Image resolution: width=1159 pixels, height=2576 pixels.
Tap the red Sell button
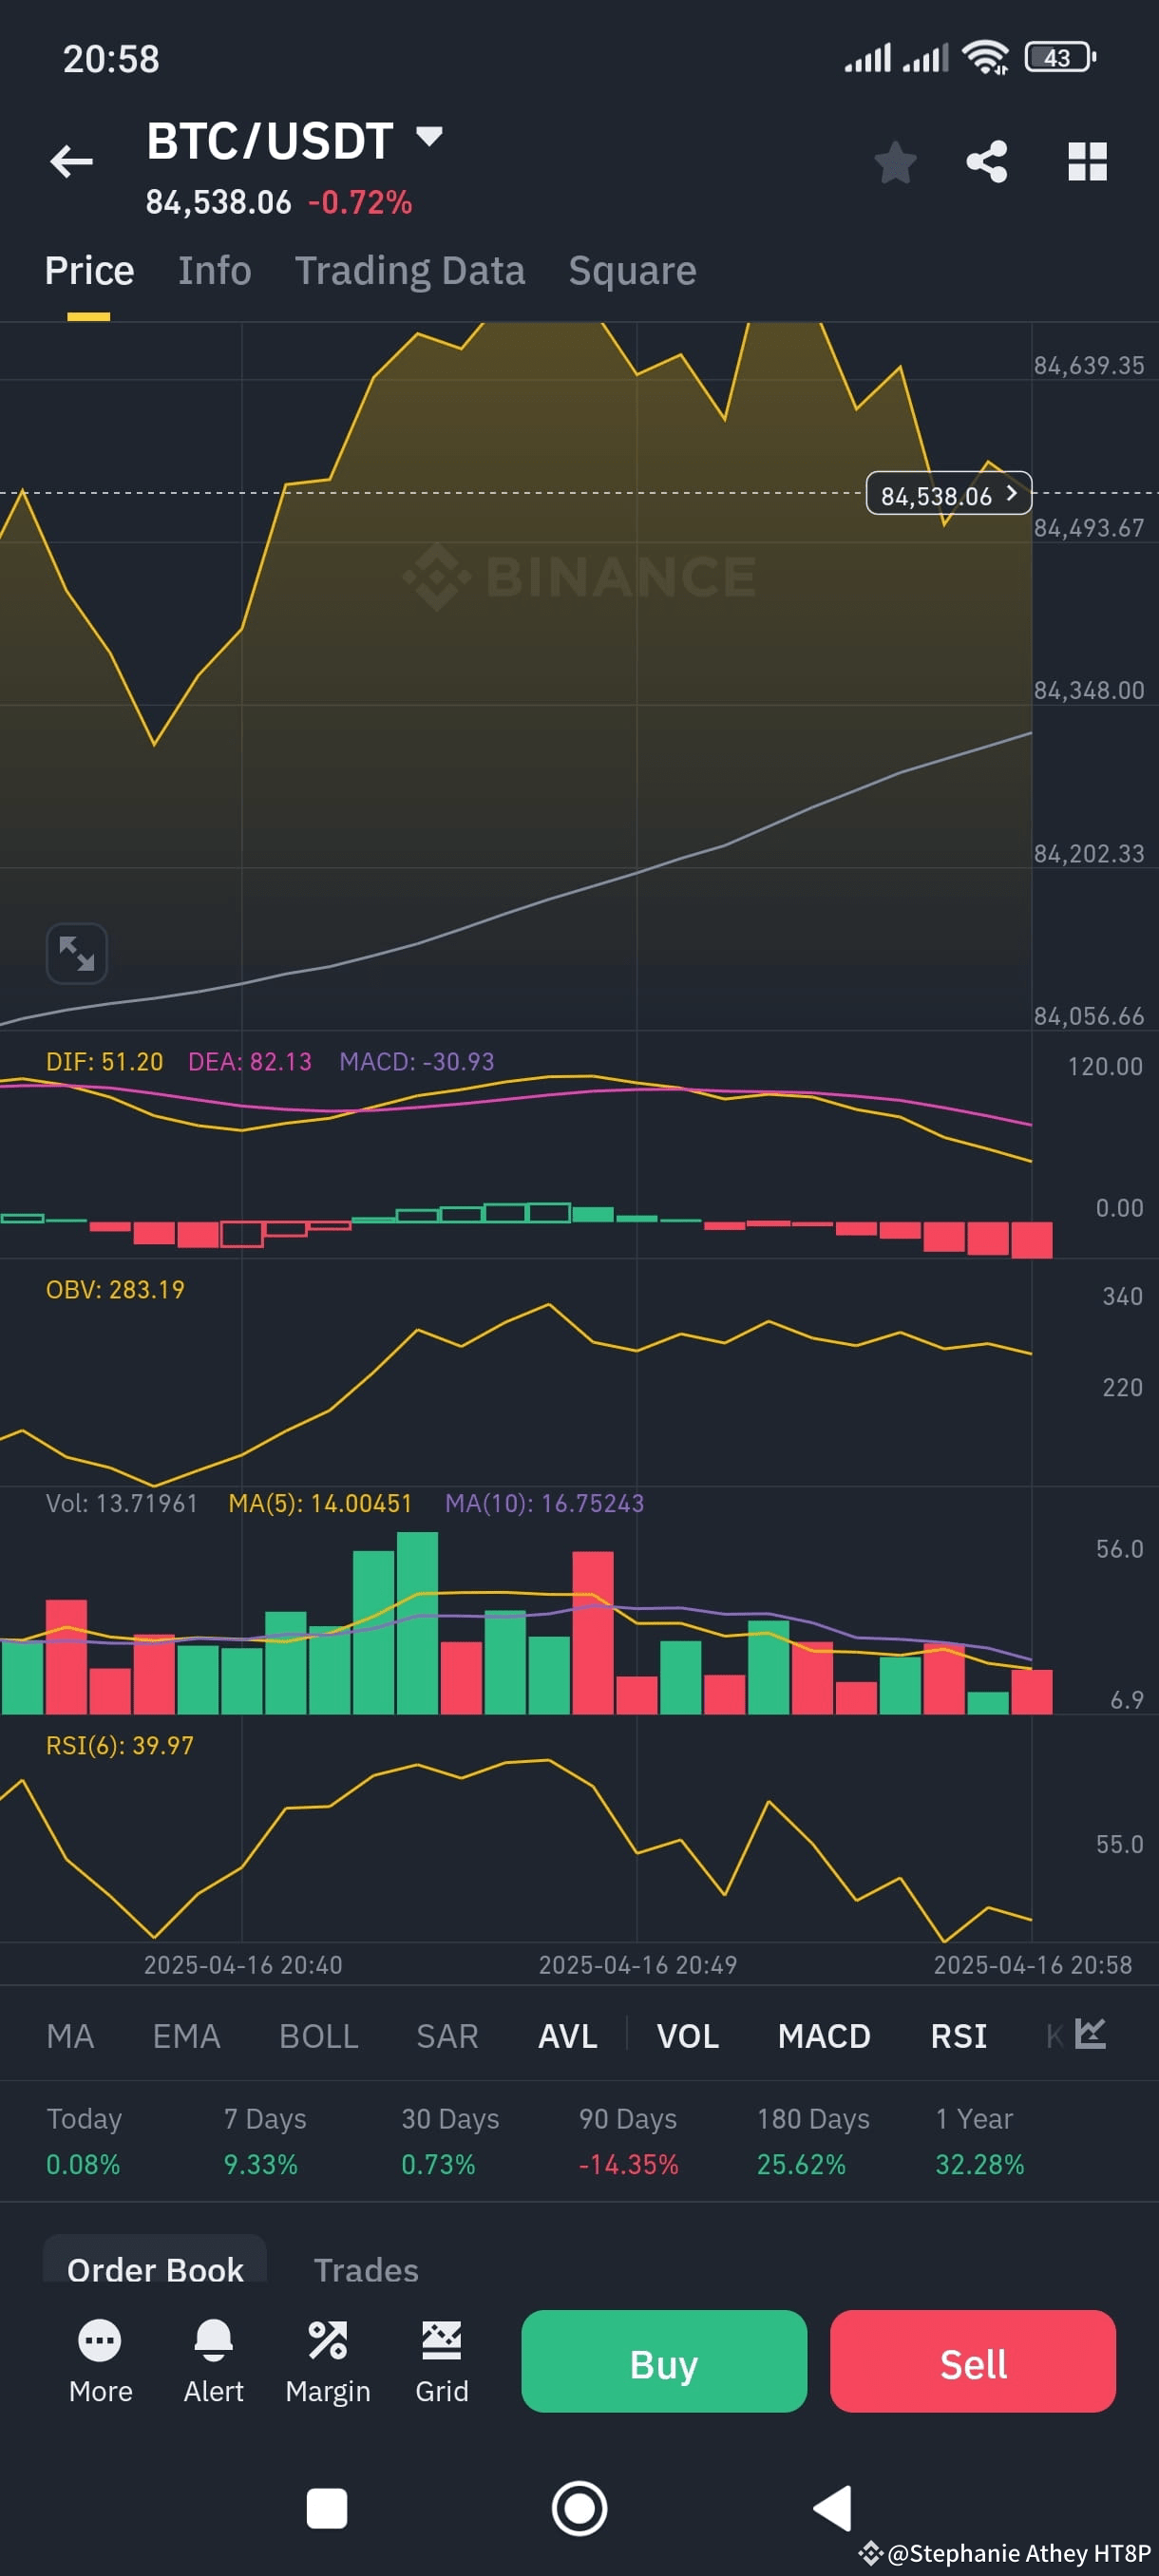tap(973, 2361)
